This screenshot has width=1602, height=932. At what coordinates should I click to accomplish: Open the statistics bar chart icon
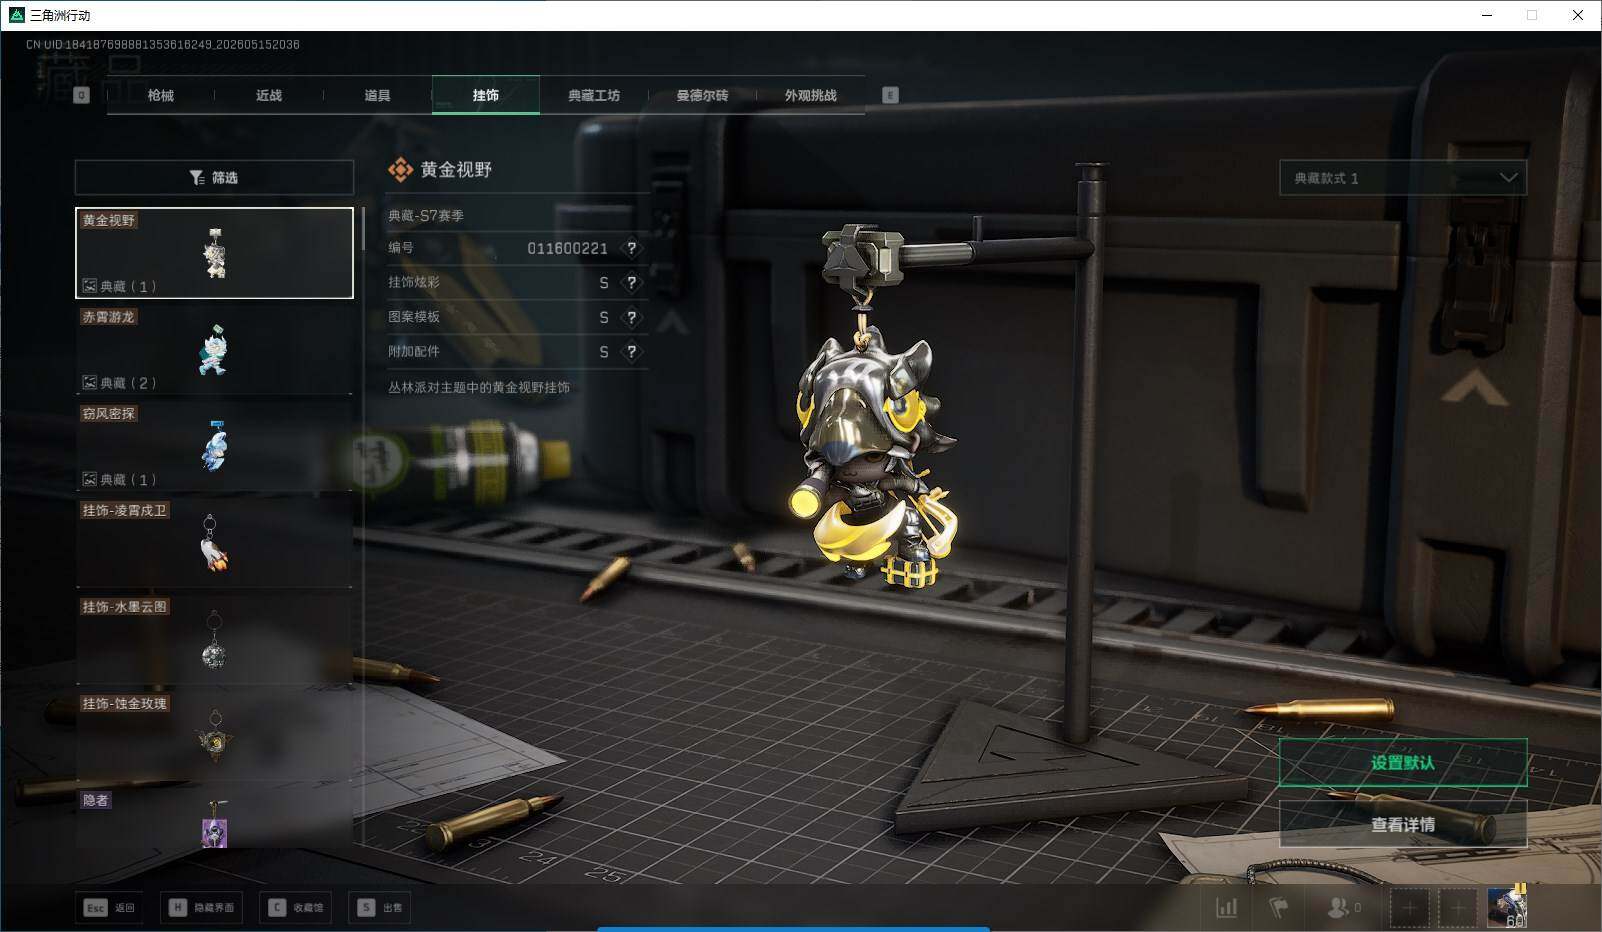point(1226,908)
